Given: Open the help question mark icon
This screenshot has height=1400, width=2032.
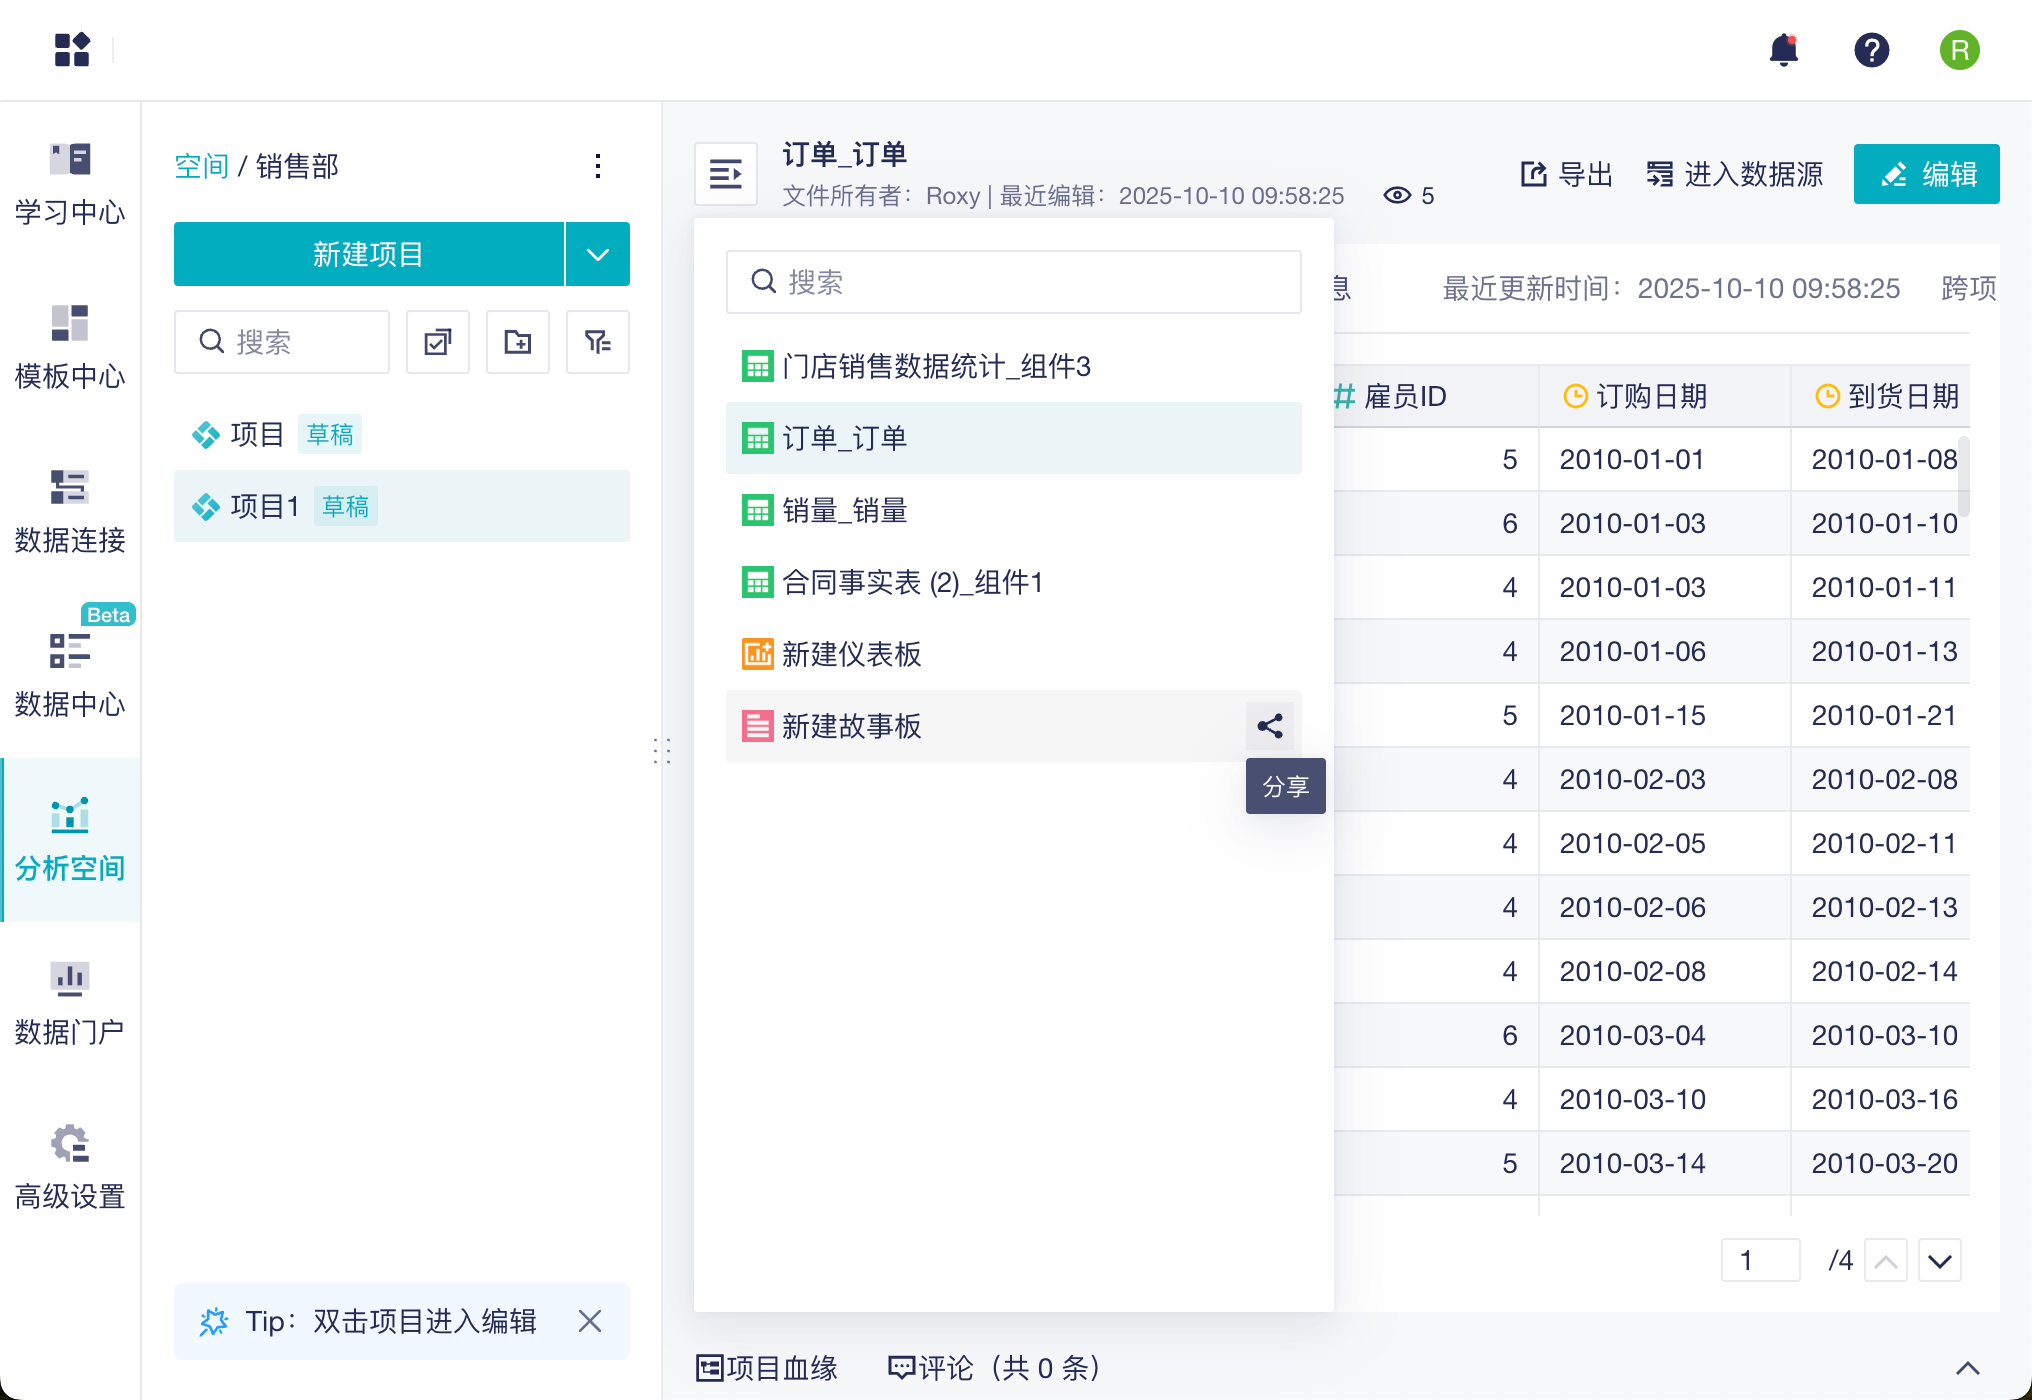Looking at the screenshot, I should [x=1871, y=50].
